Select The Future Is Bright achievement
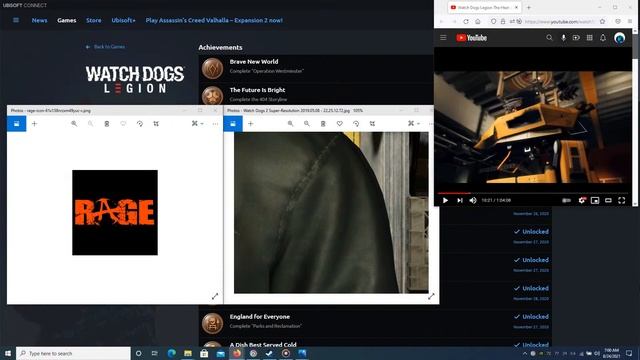The width and height of the screenshot is (640, 360). click(x=316, y=94)
